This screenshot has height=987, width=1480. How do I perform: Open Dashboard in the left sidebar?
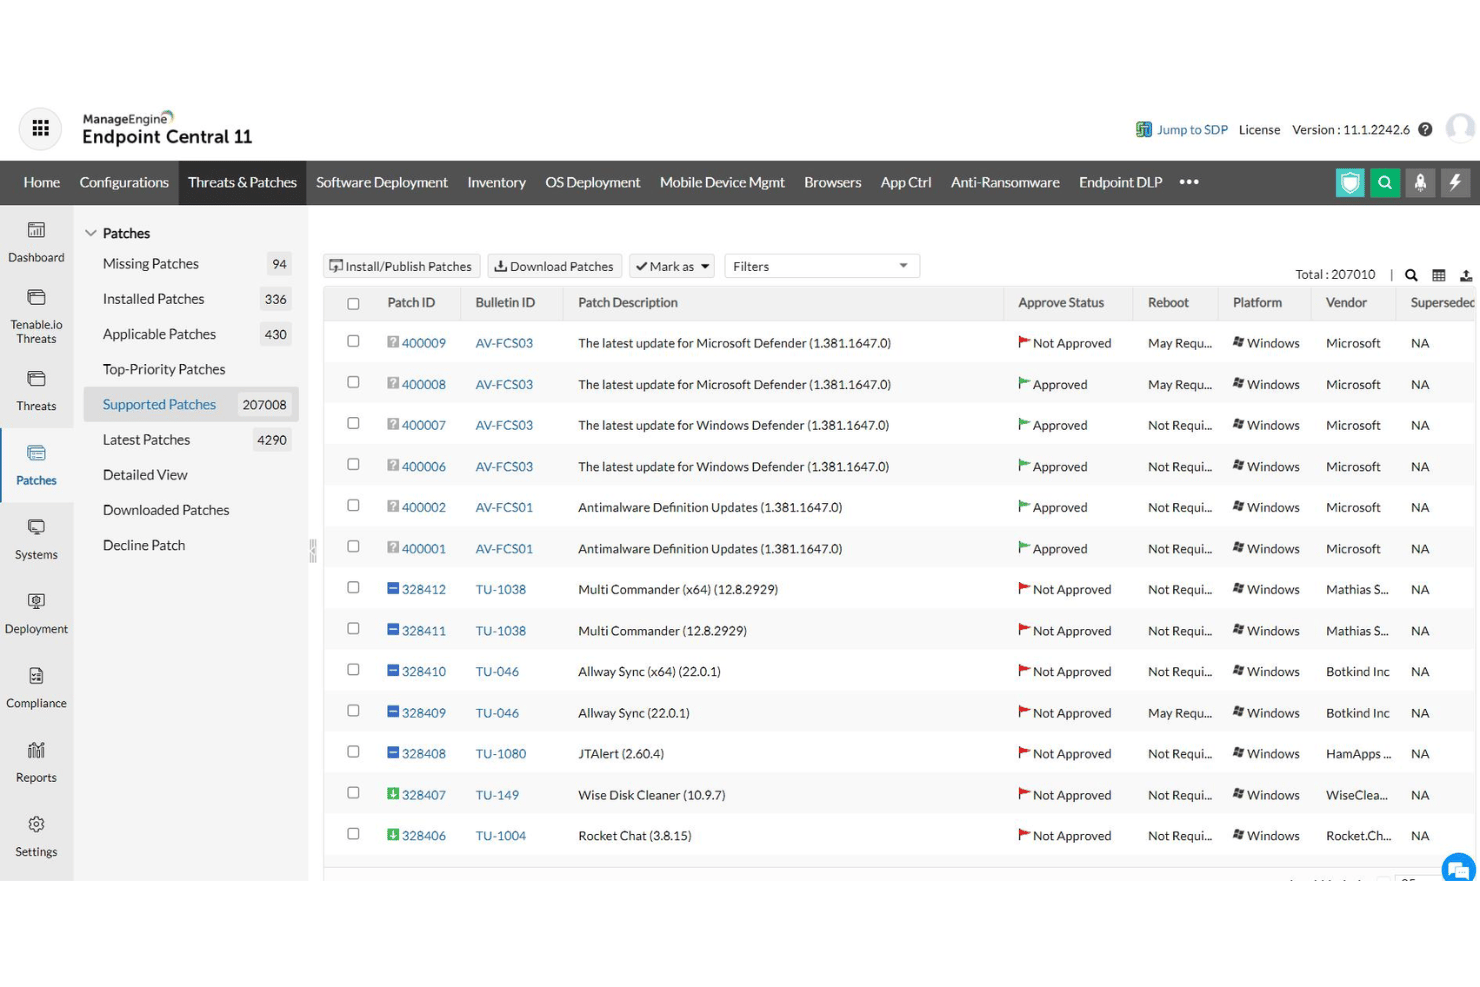36,242
